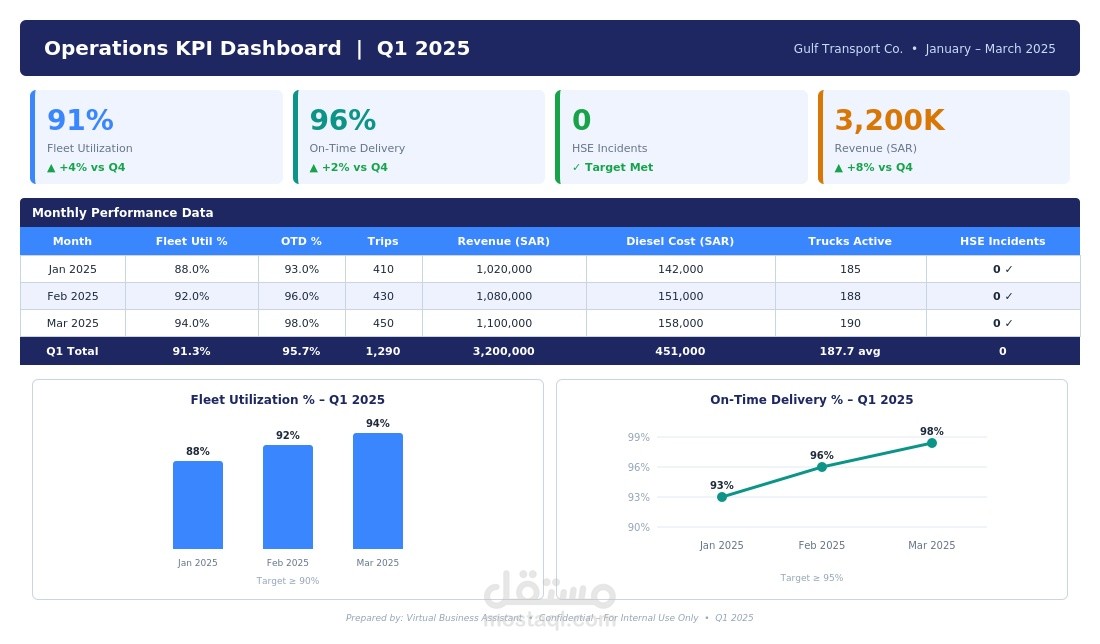Click the 96% data point on line chart
Screen dimensions: 1100x644
point(821,467)
